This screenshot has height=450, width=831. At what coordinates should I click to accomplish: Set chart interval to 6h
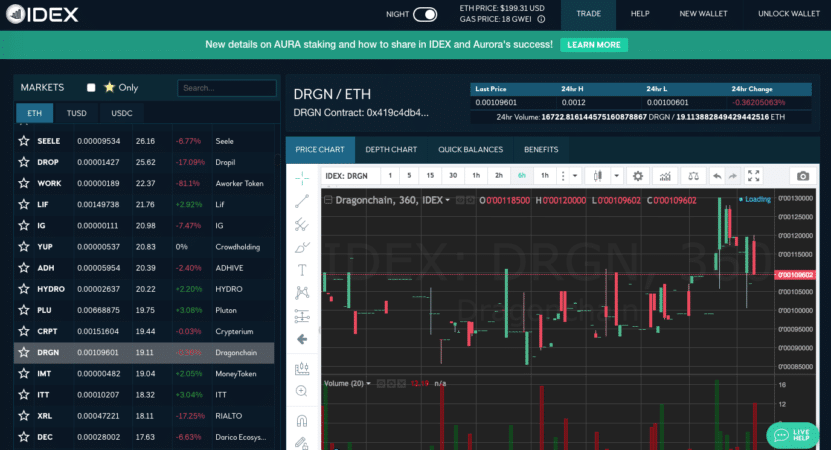pos(521,175)
